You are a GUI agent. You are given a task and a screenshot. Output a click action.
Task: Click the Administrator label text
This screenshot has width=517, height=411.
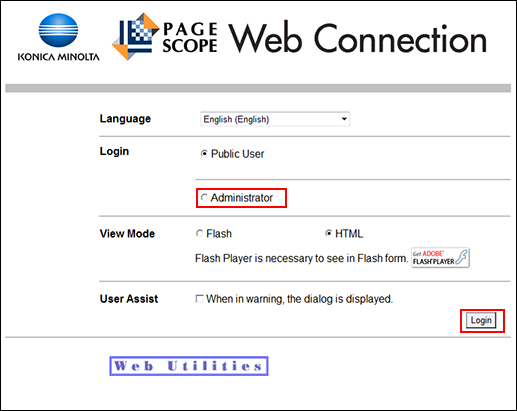(242, 198)
